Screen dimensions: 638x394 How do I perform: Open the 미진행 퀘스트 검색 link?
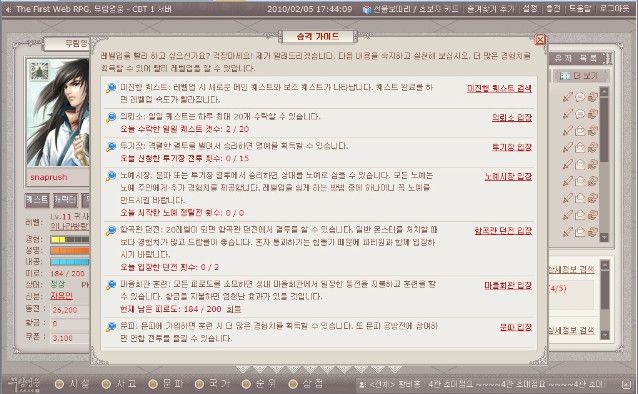499,88
